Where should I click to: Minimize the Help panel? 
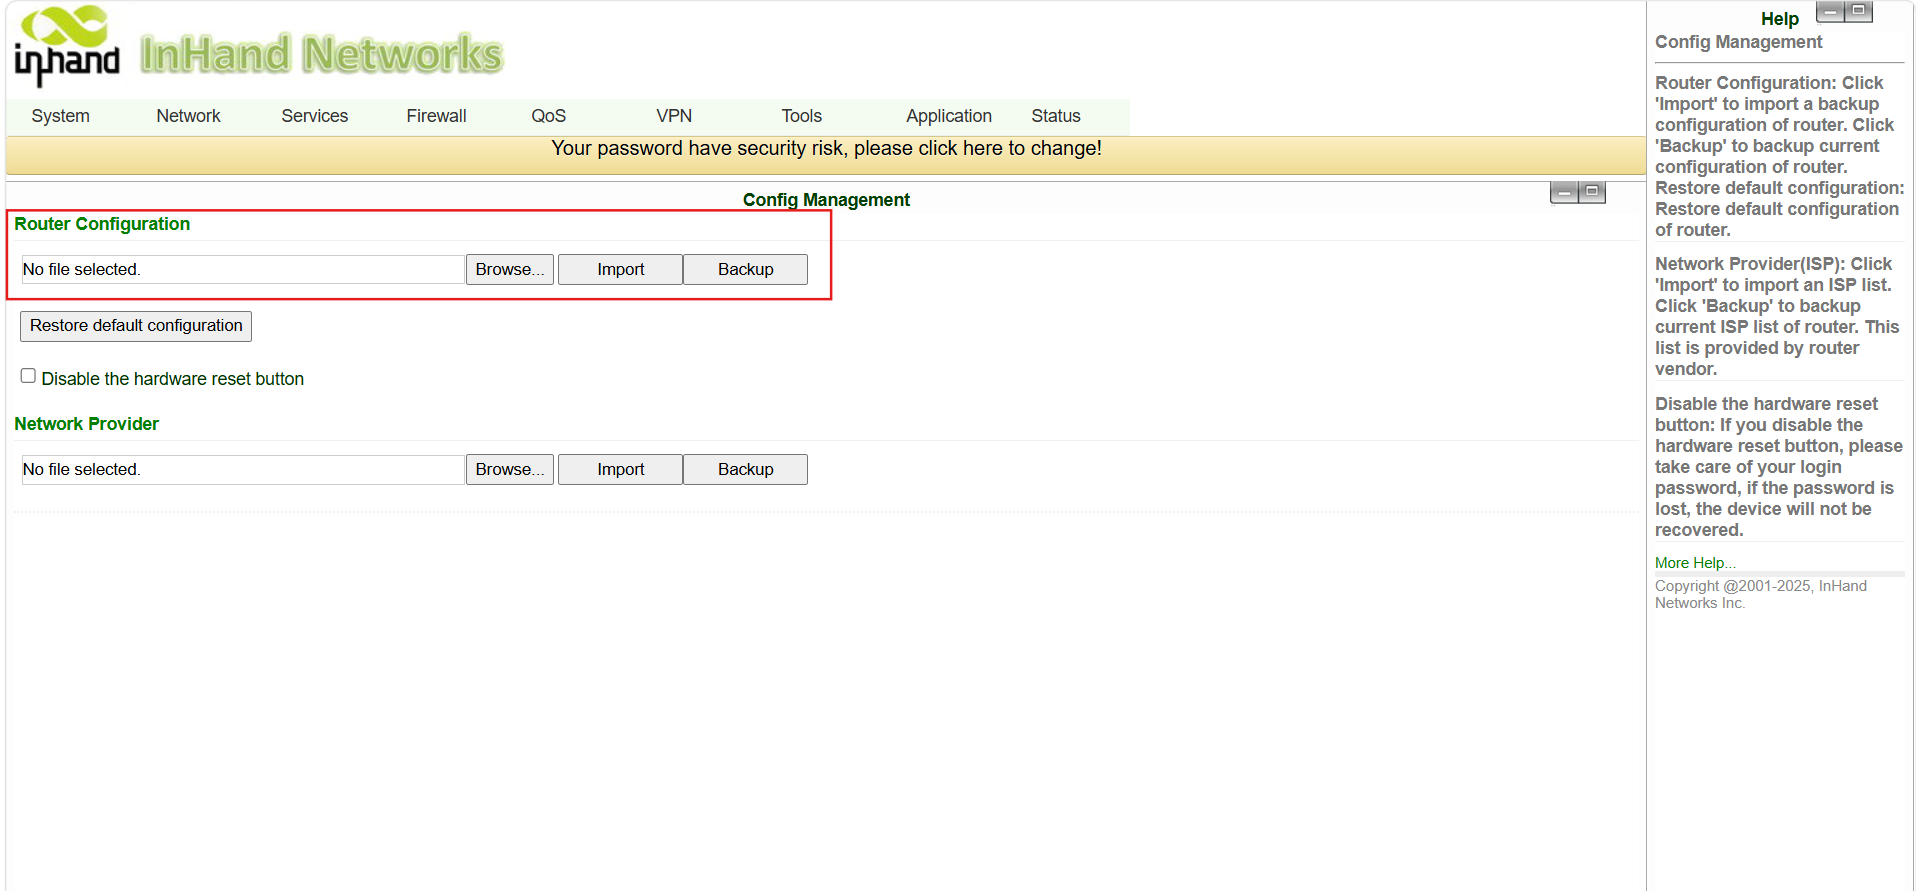1830,12
